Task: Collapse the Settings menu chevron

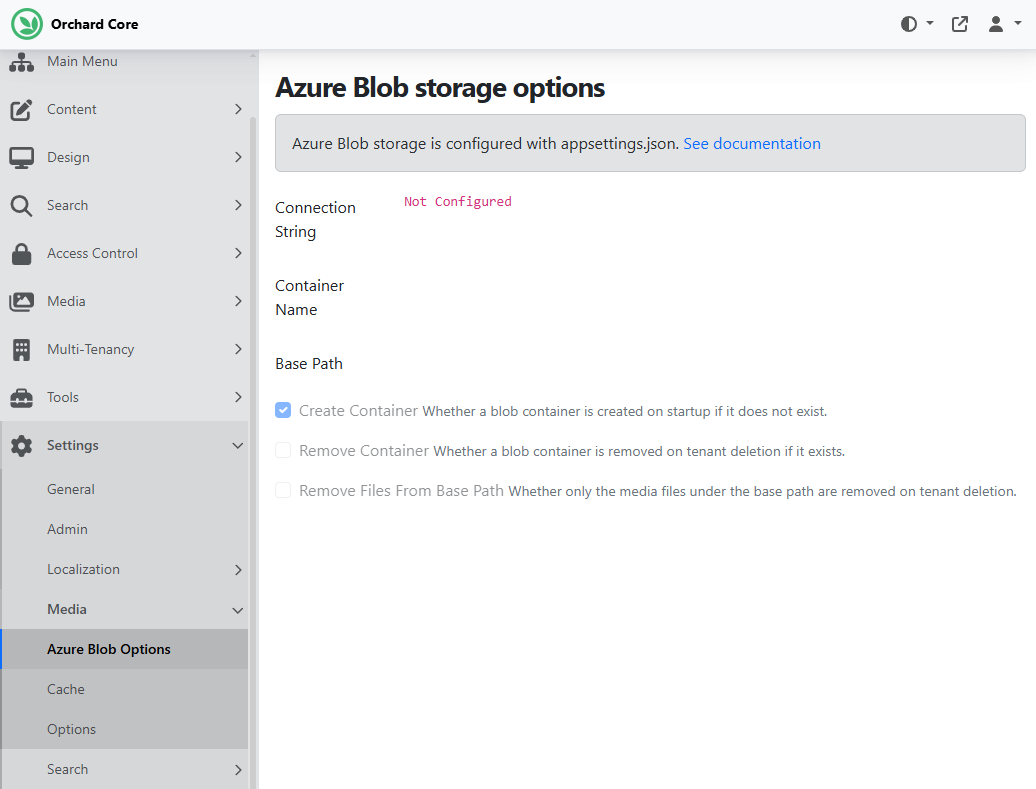Action: (x=238, y=446)
